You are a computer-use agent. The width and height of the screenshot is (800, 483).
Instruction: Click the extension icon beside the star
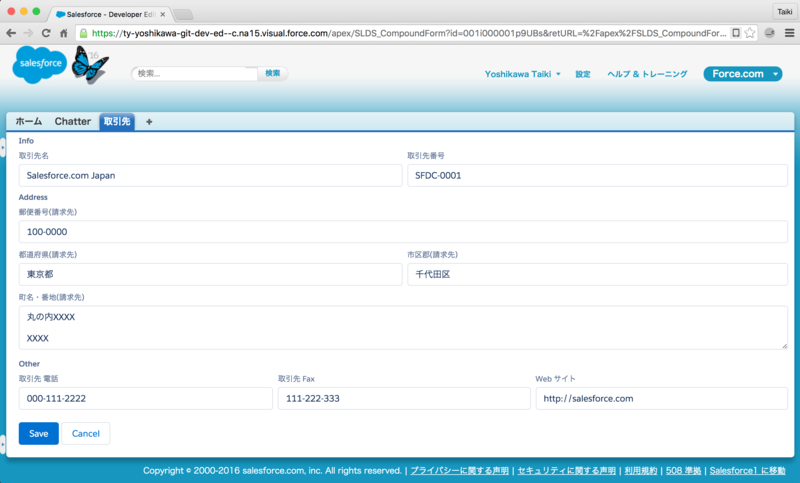click(x=769, y=33)
